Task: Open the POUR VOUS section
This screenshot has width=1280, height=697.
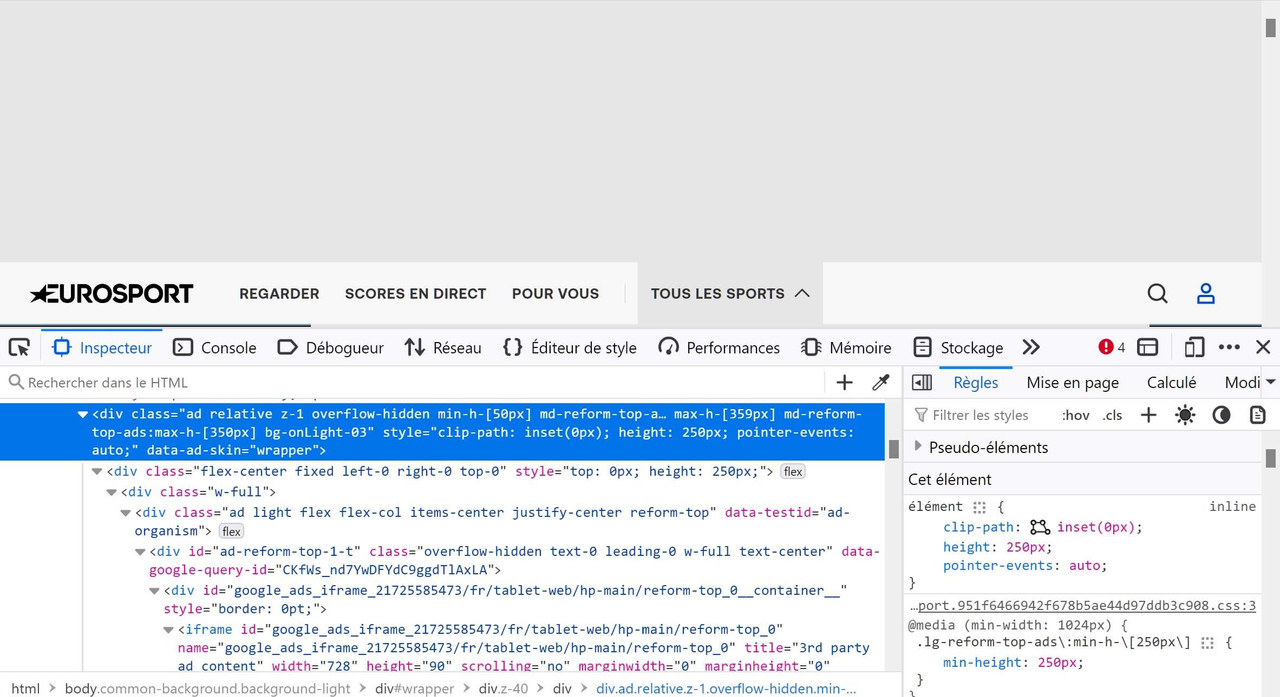Action: click(555, 293)
